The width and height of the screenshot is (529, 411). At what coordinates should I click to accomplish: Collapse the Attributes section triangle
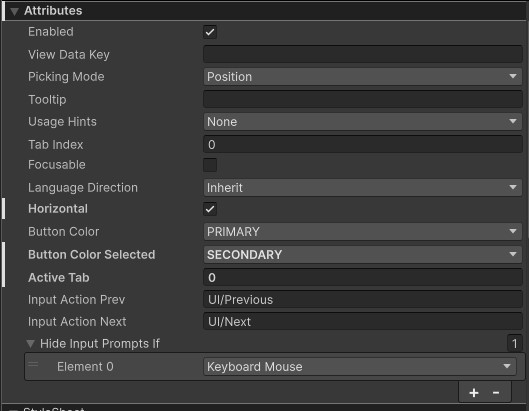[x=15, y=12]
